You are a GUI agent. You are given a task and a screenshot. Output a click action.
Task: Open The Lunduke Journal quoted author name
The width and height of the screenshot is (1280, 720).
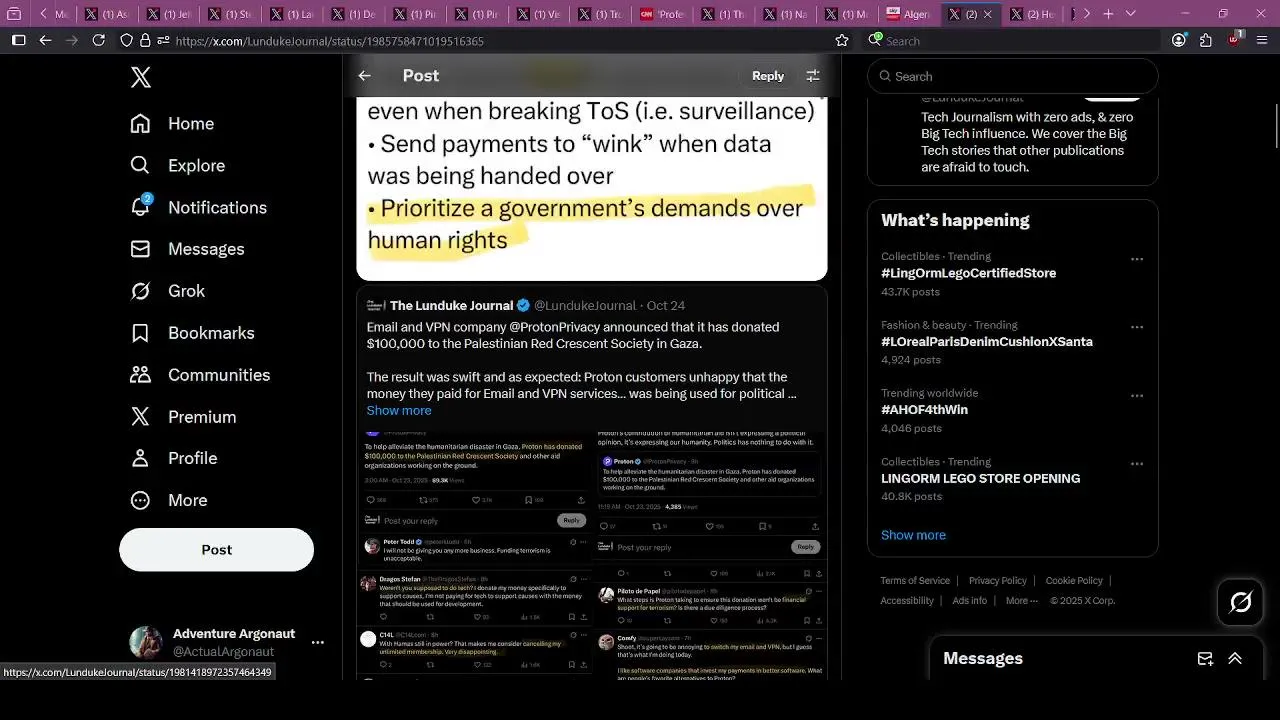[451, 305]
